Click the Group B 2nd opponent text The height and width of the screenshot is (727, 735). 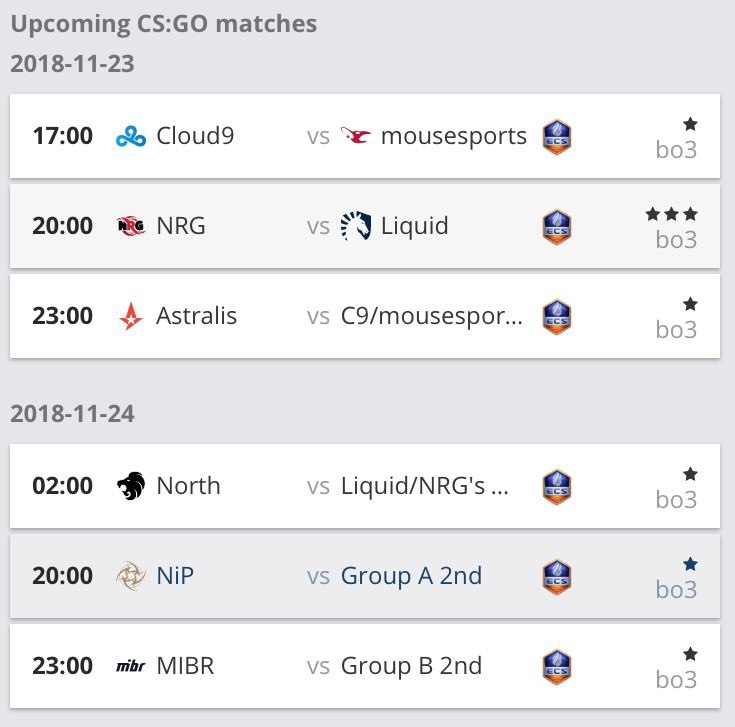(412, 666)
